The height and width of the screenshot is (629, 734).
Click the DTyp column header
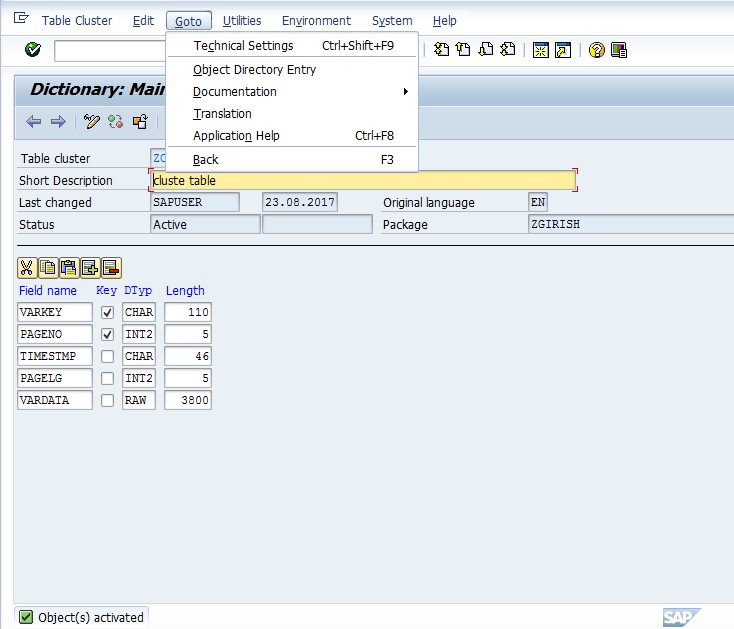[x=138, y=291]
